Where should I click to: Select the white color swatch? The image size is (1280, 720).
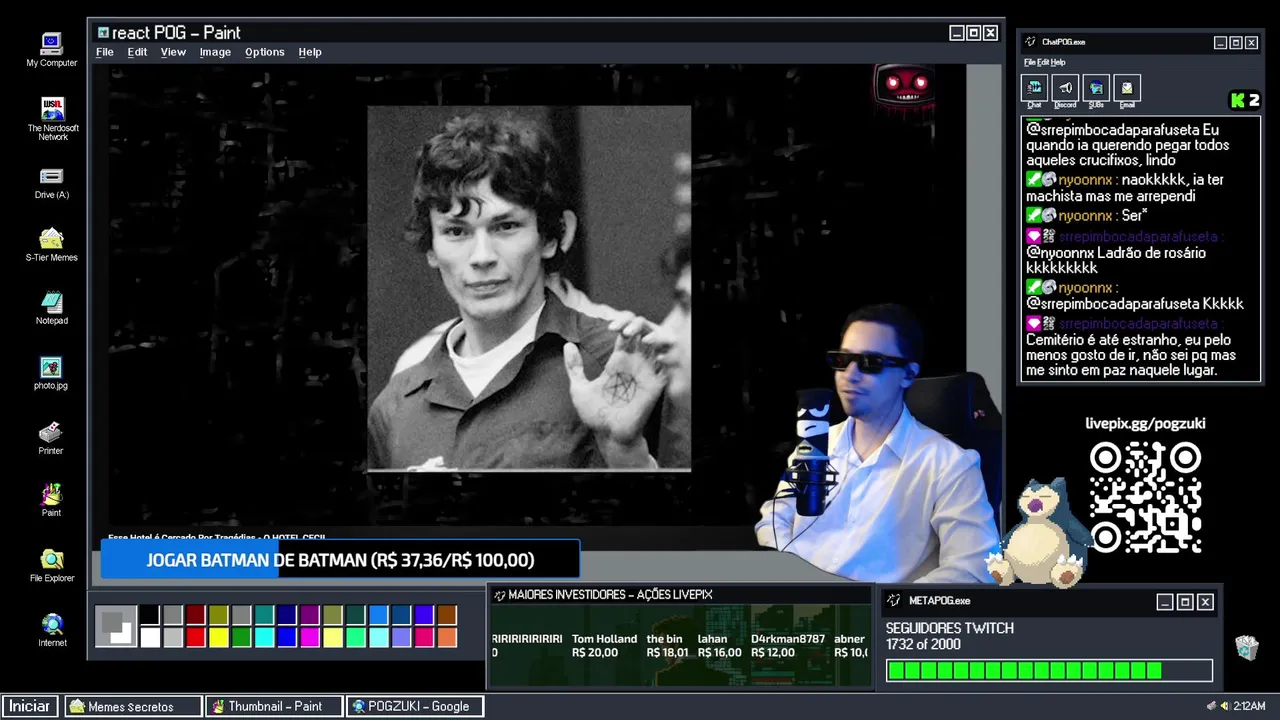point(150,637)
